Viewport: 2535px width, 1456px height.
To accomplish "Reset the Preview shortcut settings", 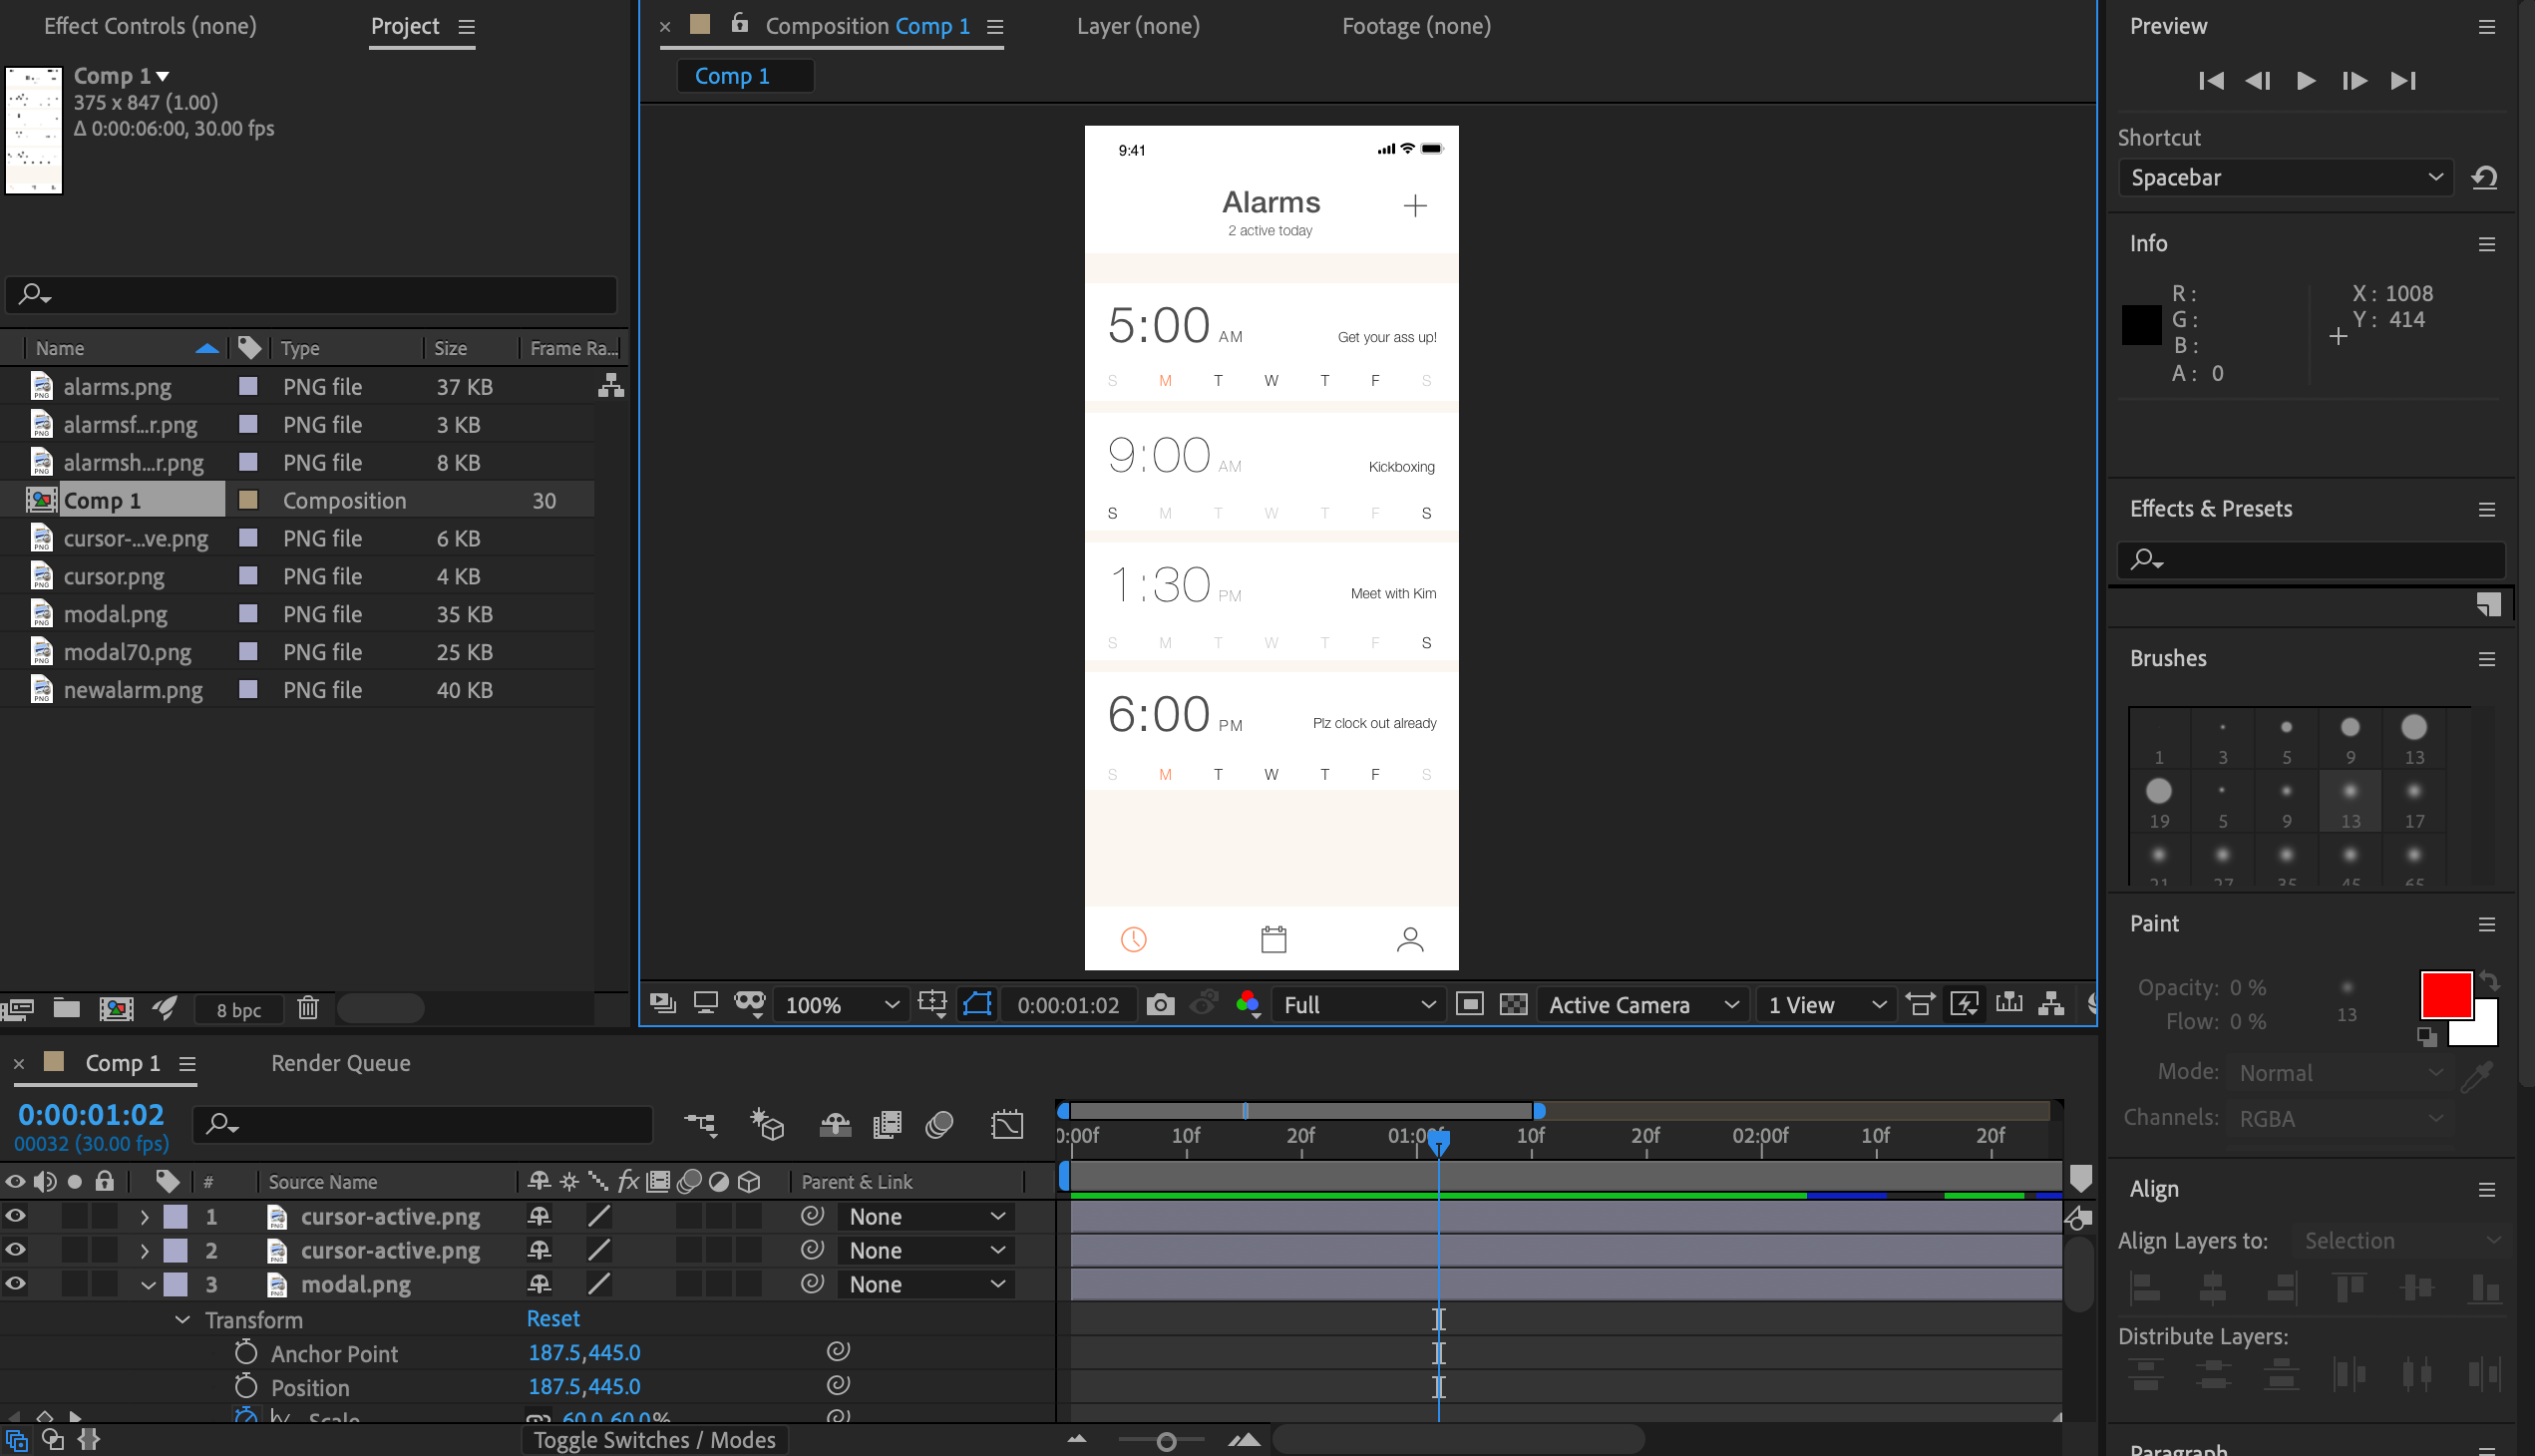I will [2485, 178].
